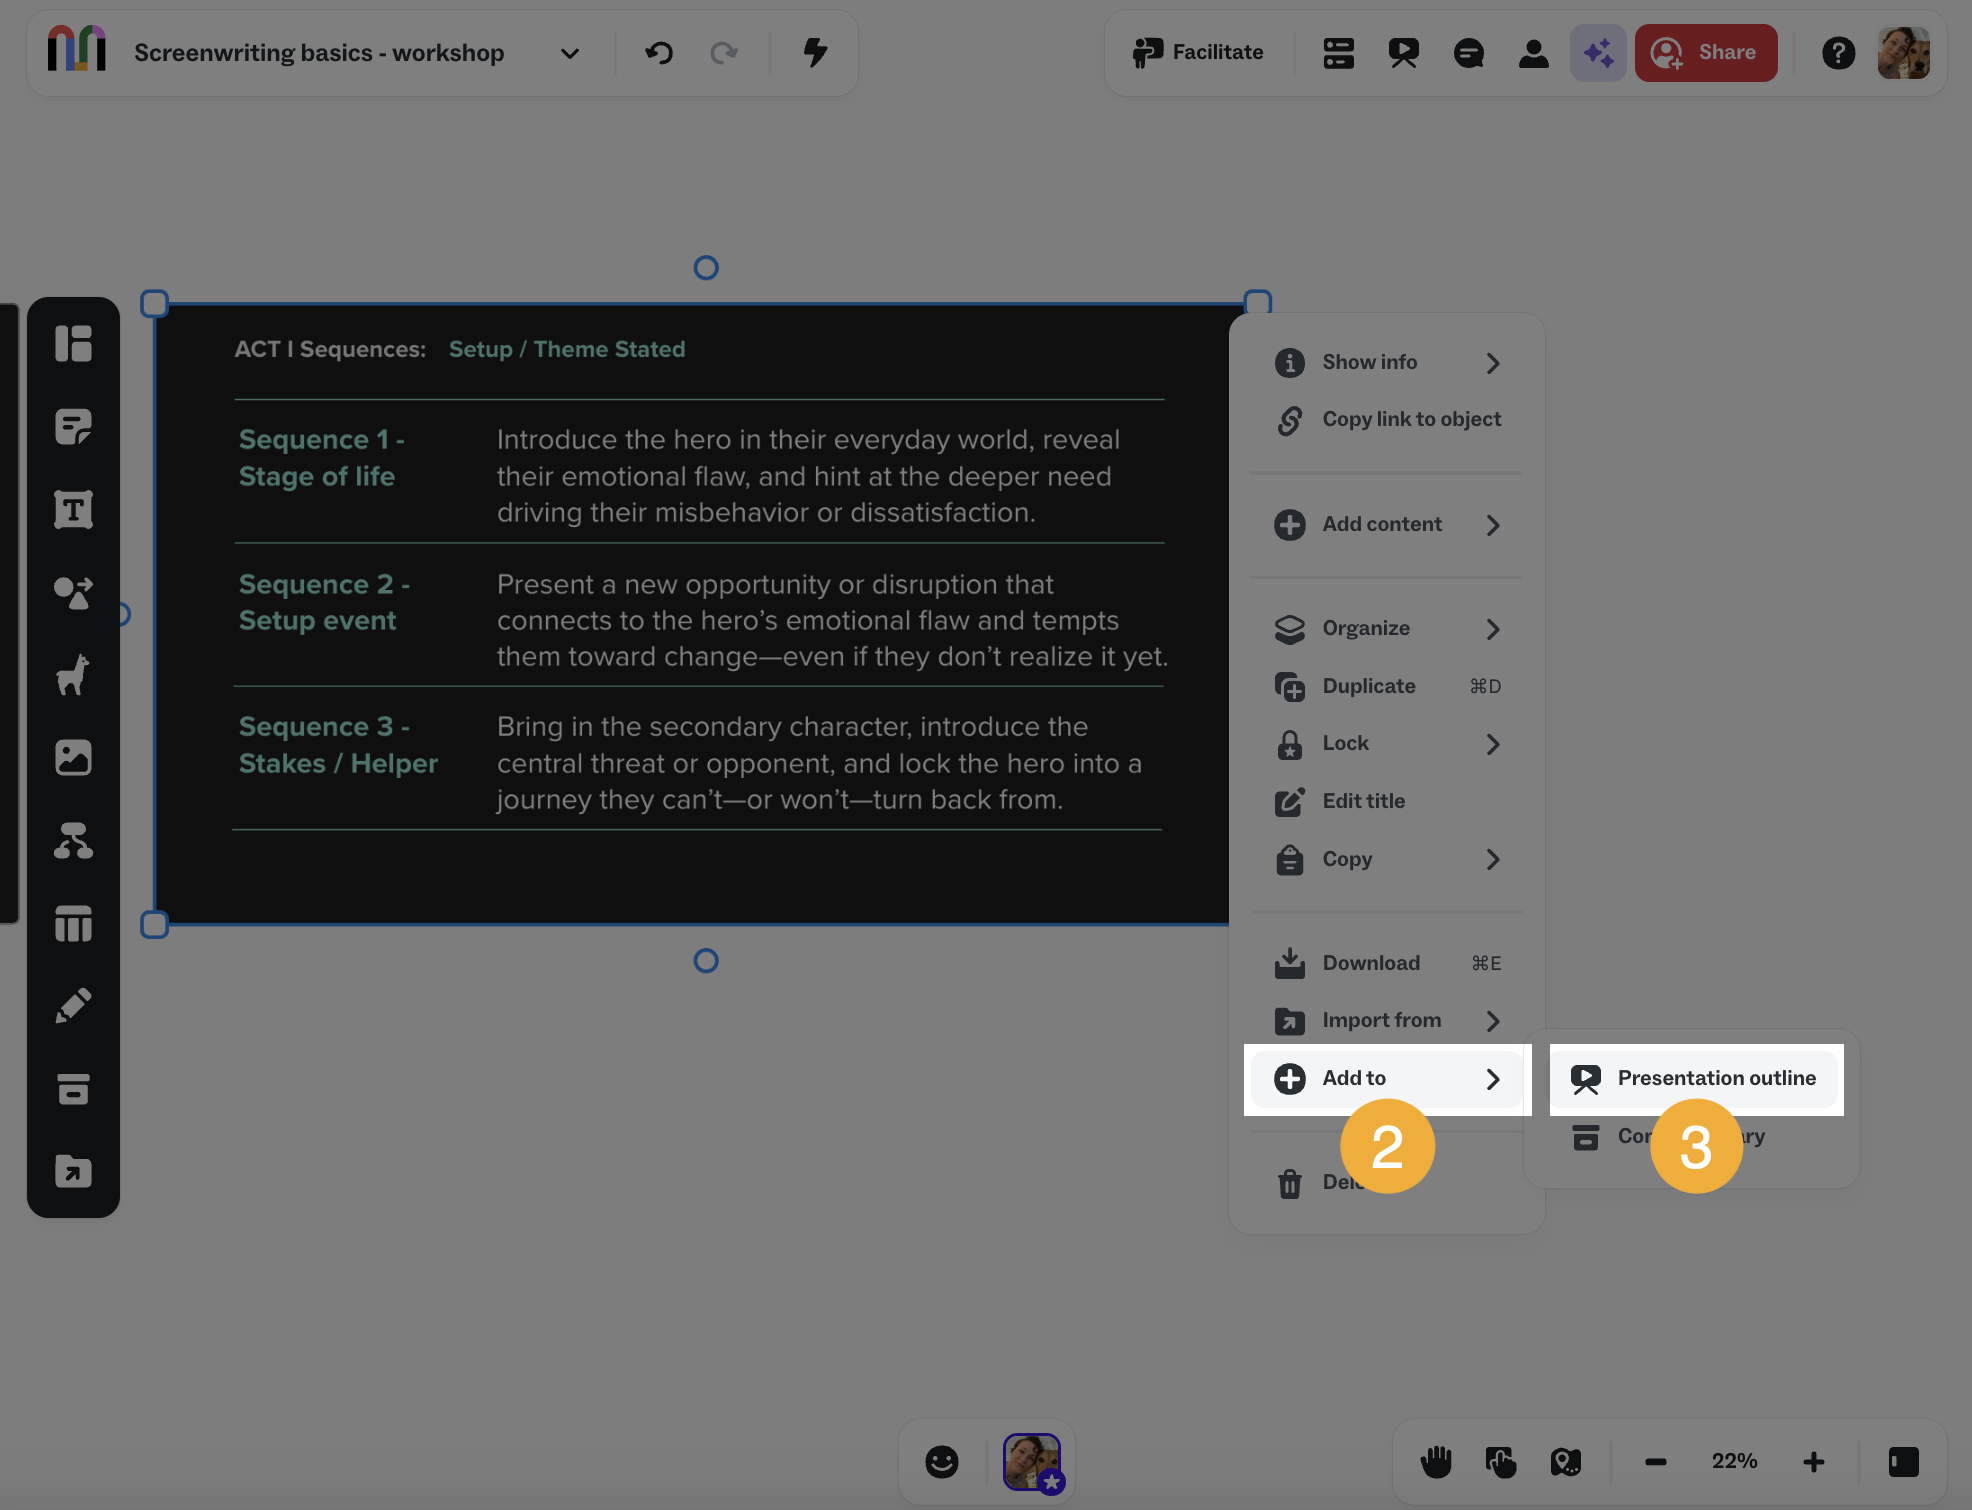
Task: Open the comments panel
Action: click(x=1468, y=53)
